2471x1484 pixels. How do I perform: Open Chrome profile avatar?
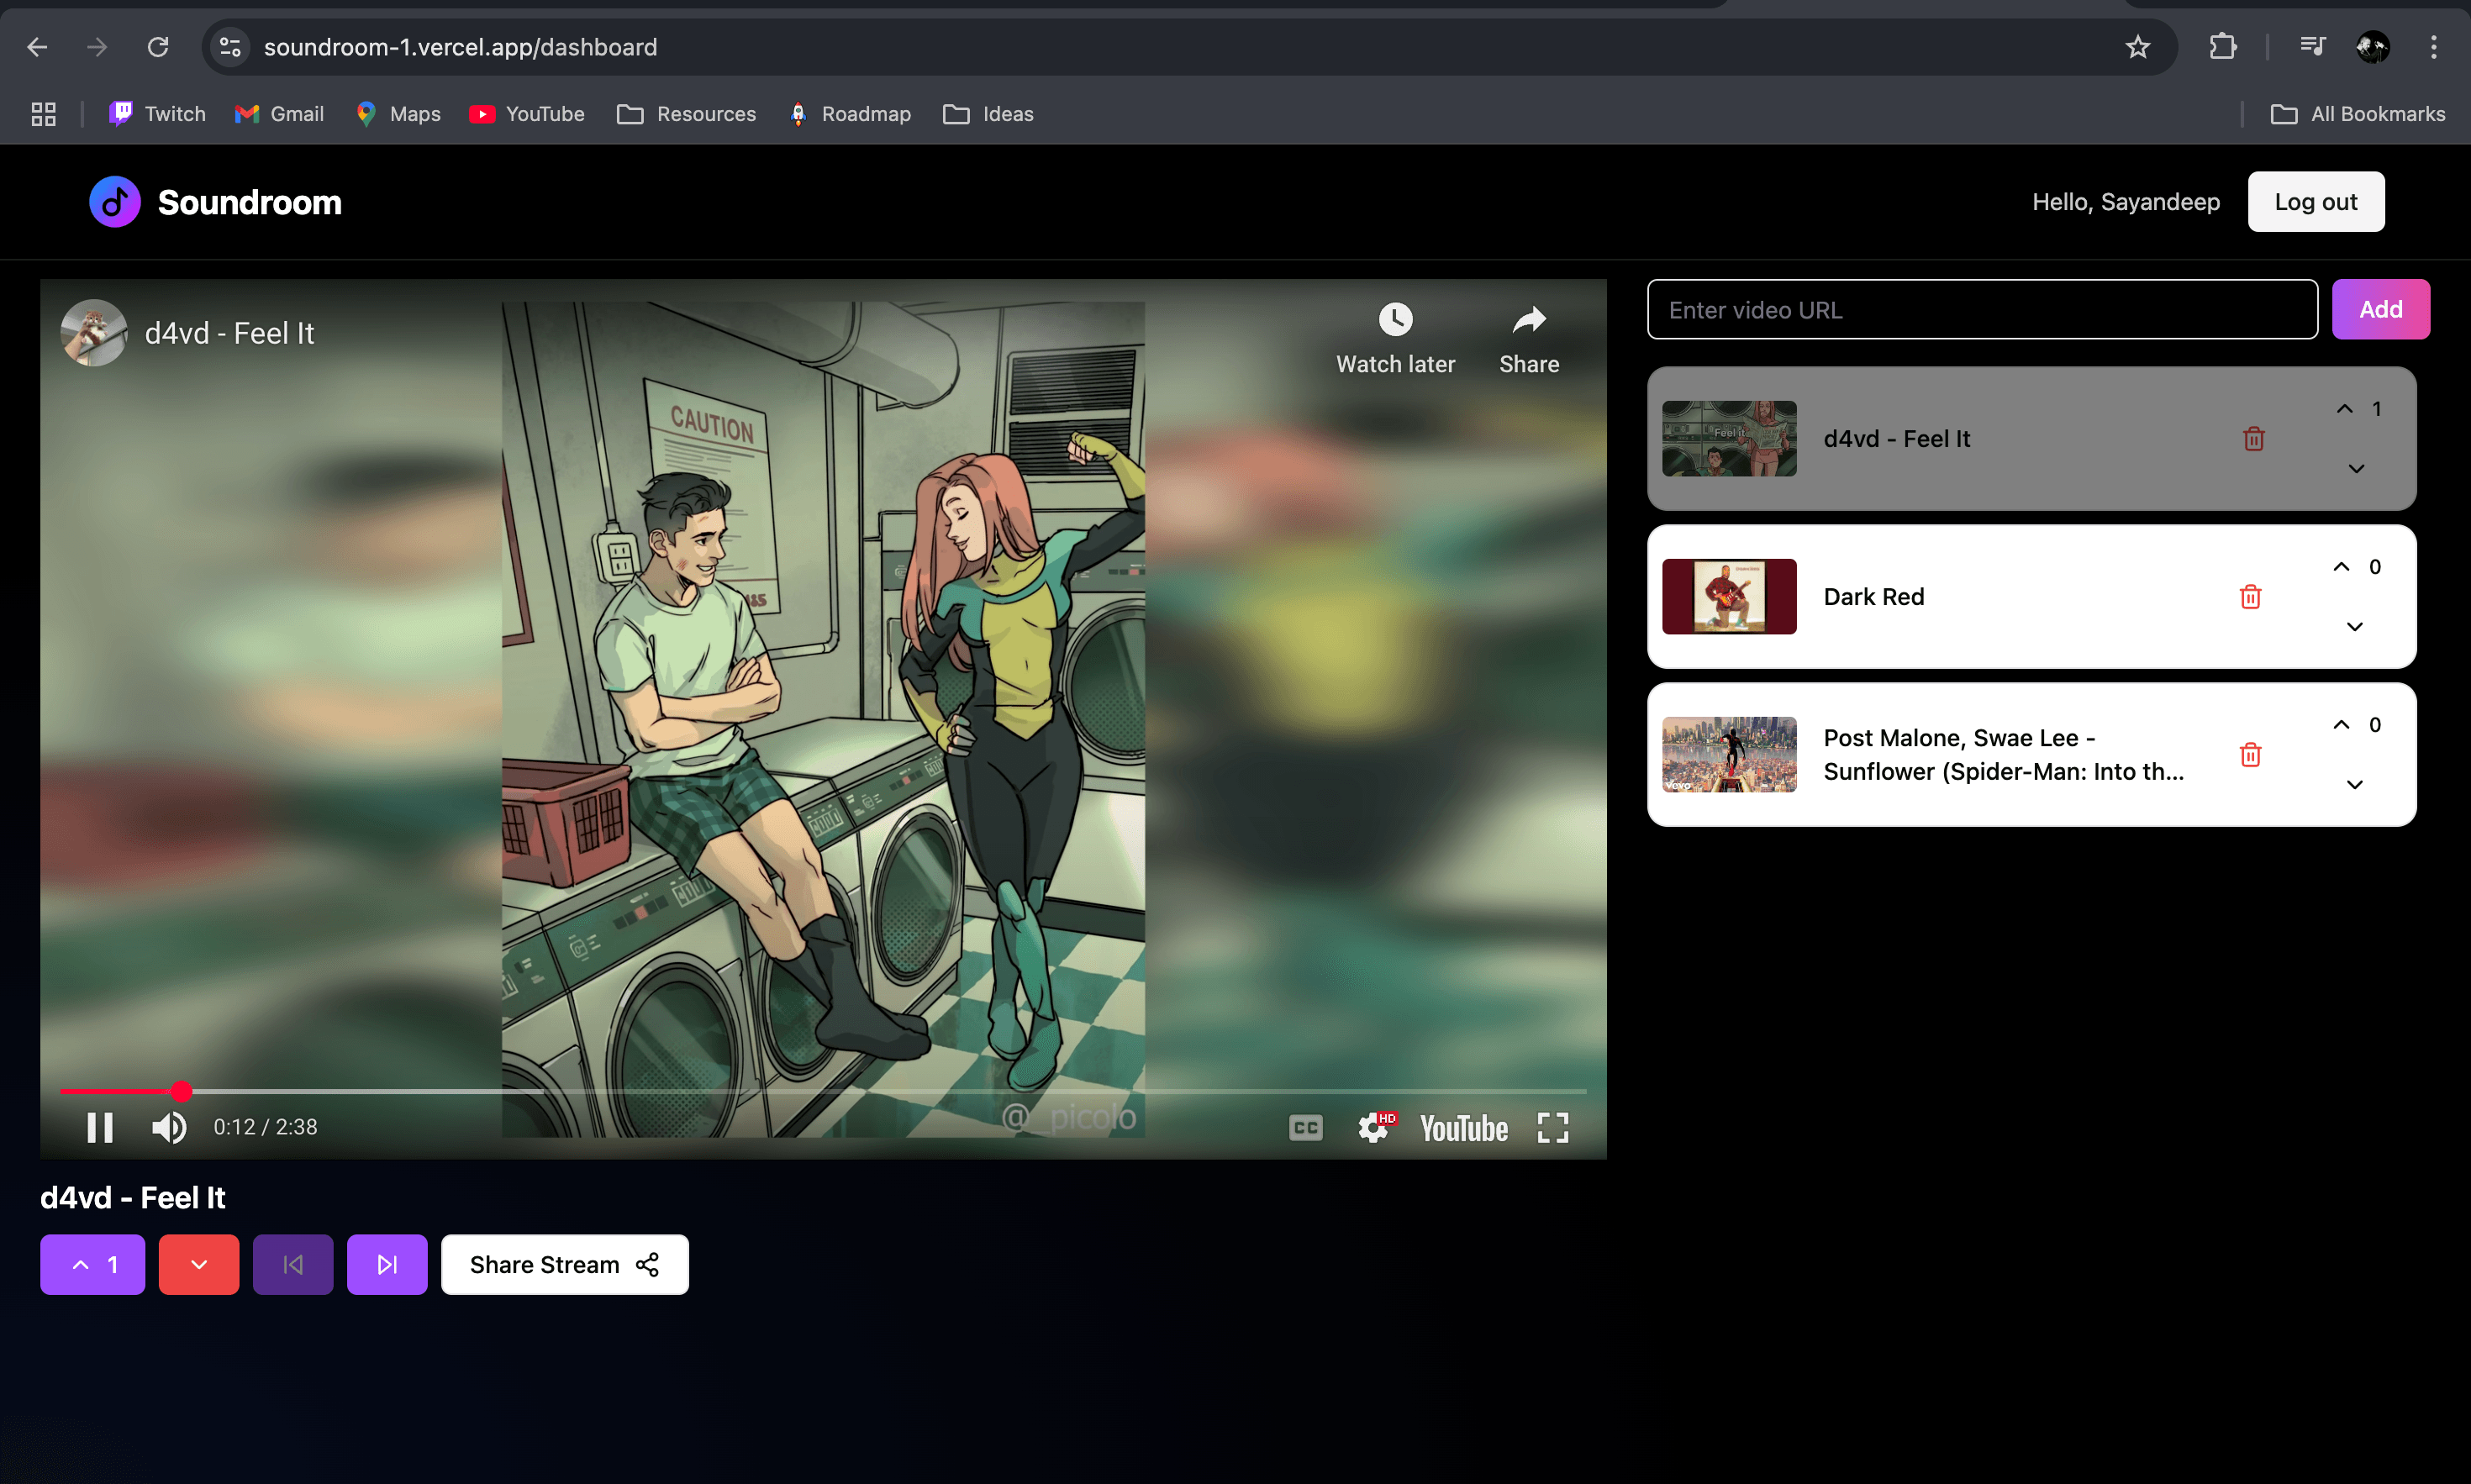(2373, 47)
